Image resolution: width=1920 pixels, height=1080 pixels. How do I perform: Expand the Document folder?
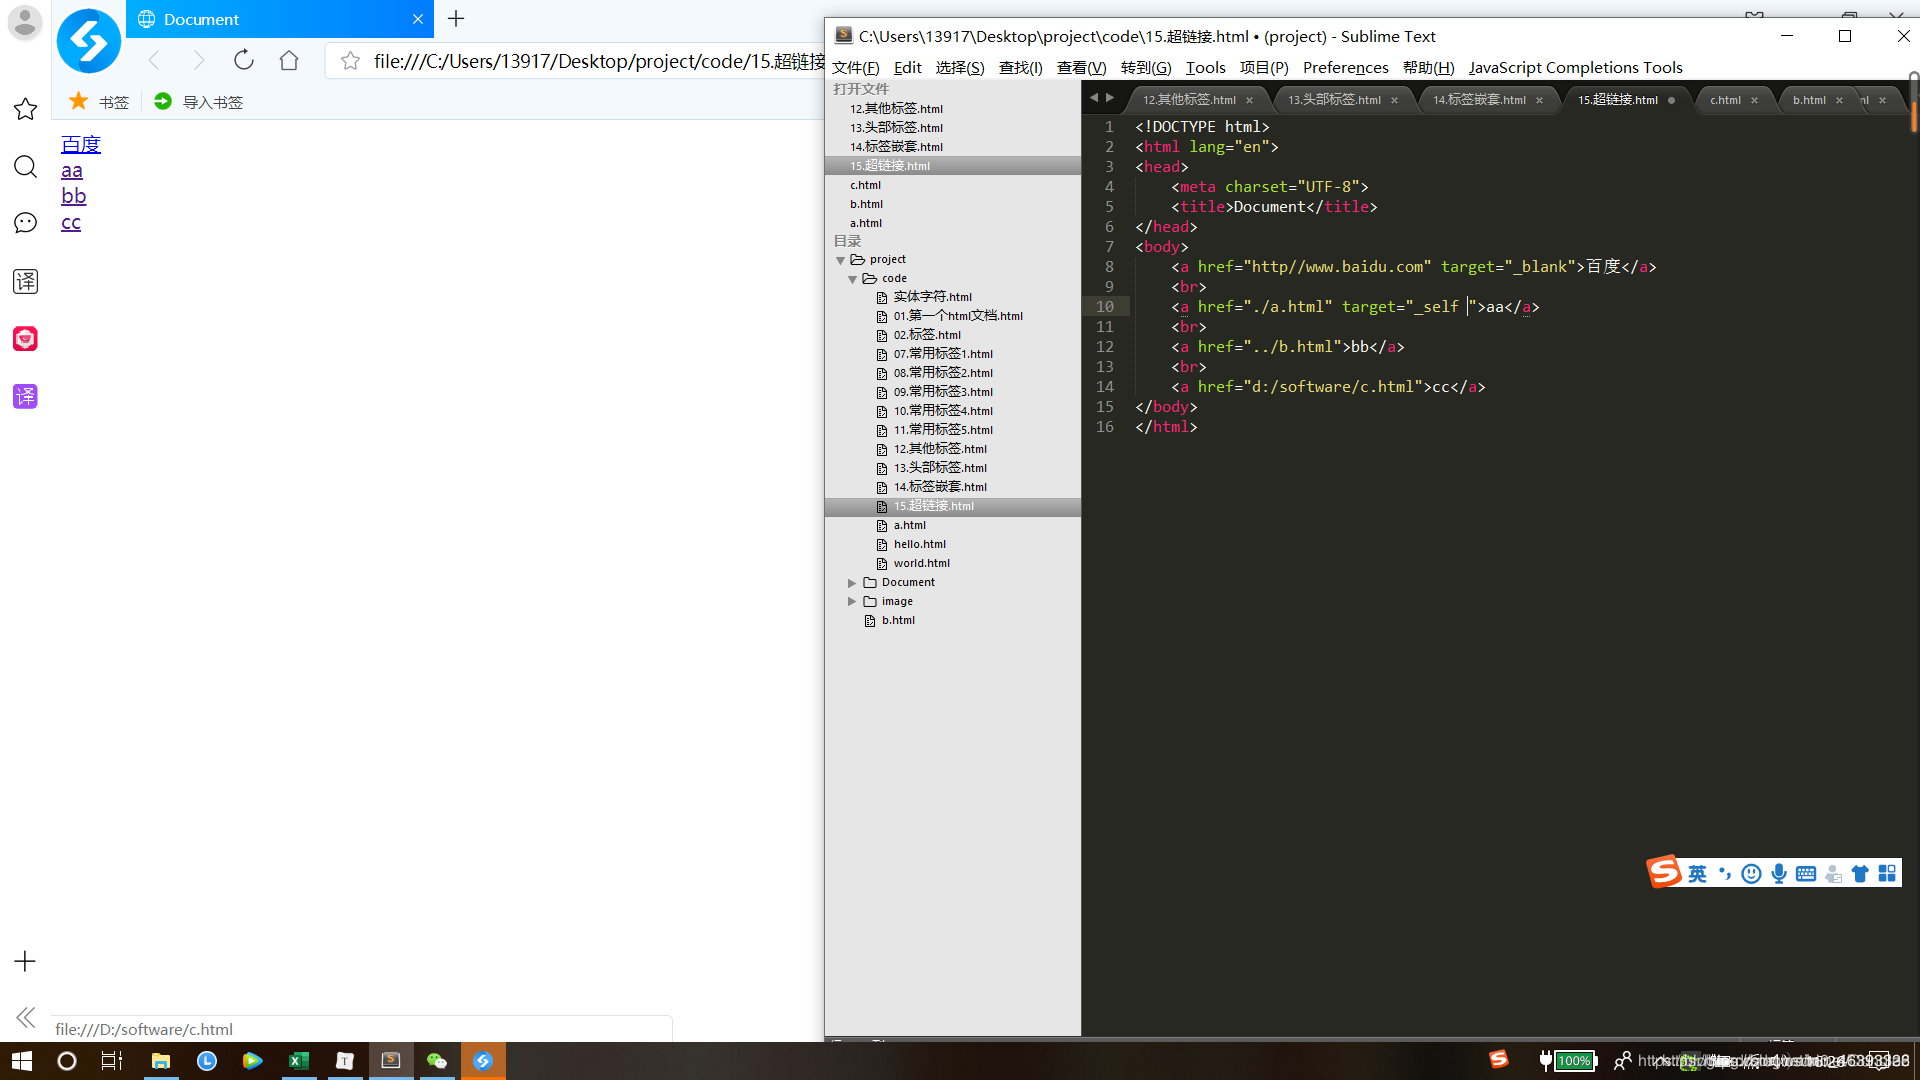(852, 583)
